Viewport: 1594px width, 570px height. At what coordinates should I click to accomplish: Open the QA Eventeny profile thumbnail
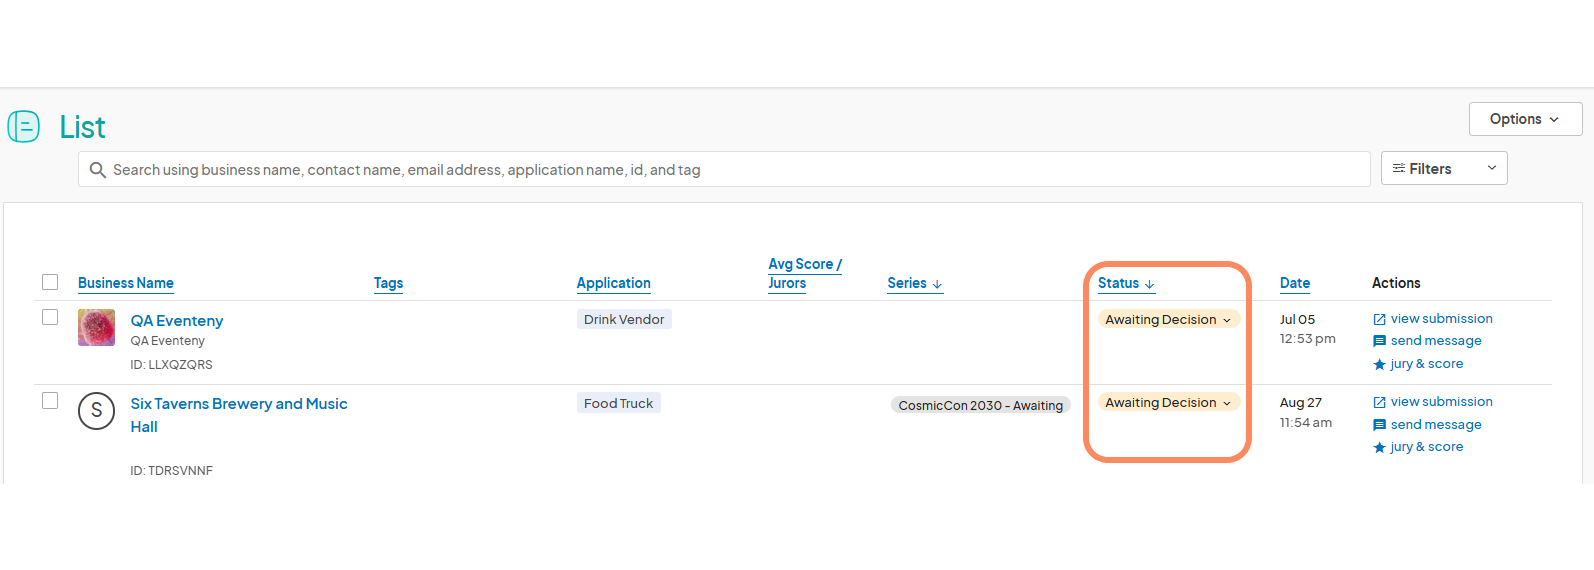97,328
